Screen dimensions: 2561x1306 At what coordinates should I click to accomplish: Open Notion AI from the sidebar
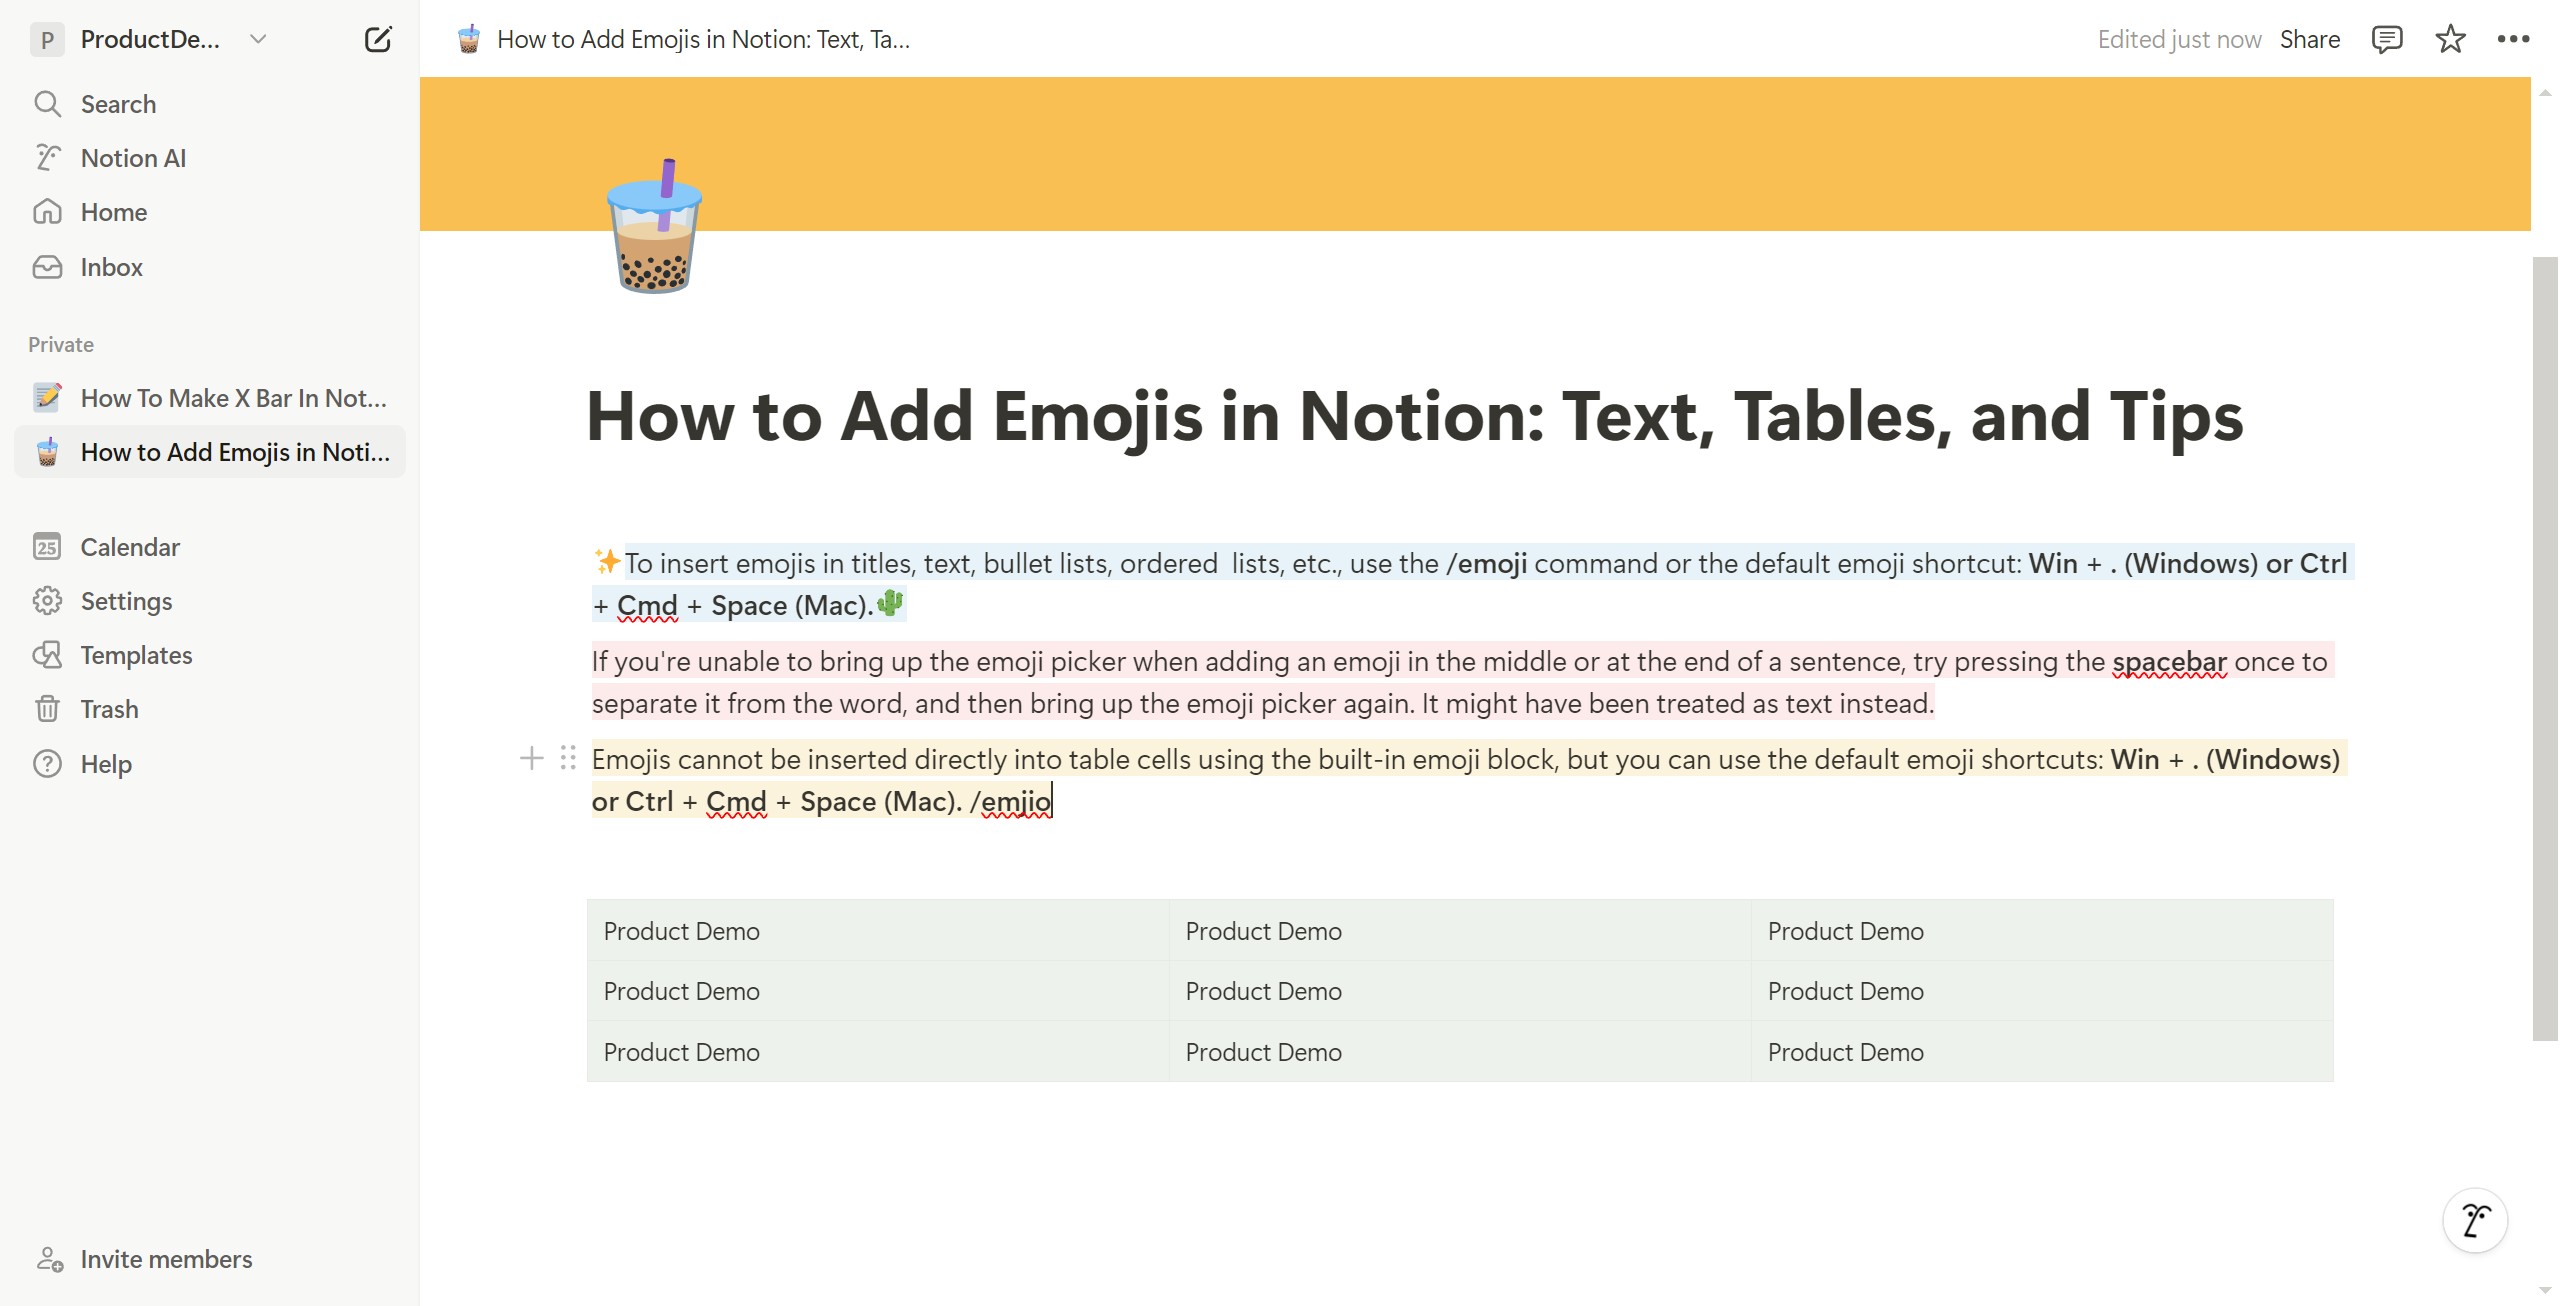point(210,158)
